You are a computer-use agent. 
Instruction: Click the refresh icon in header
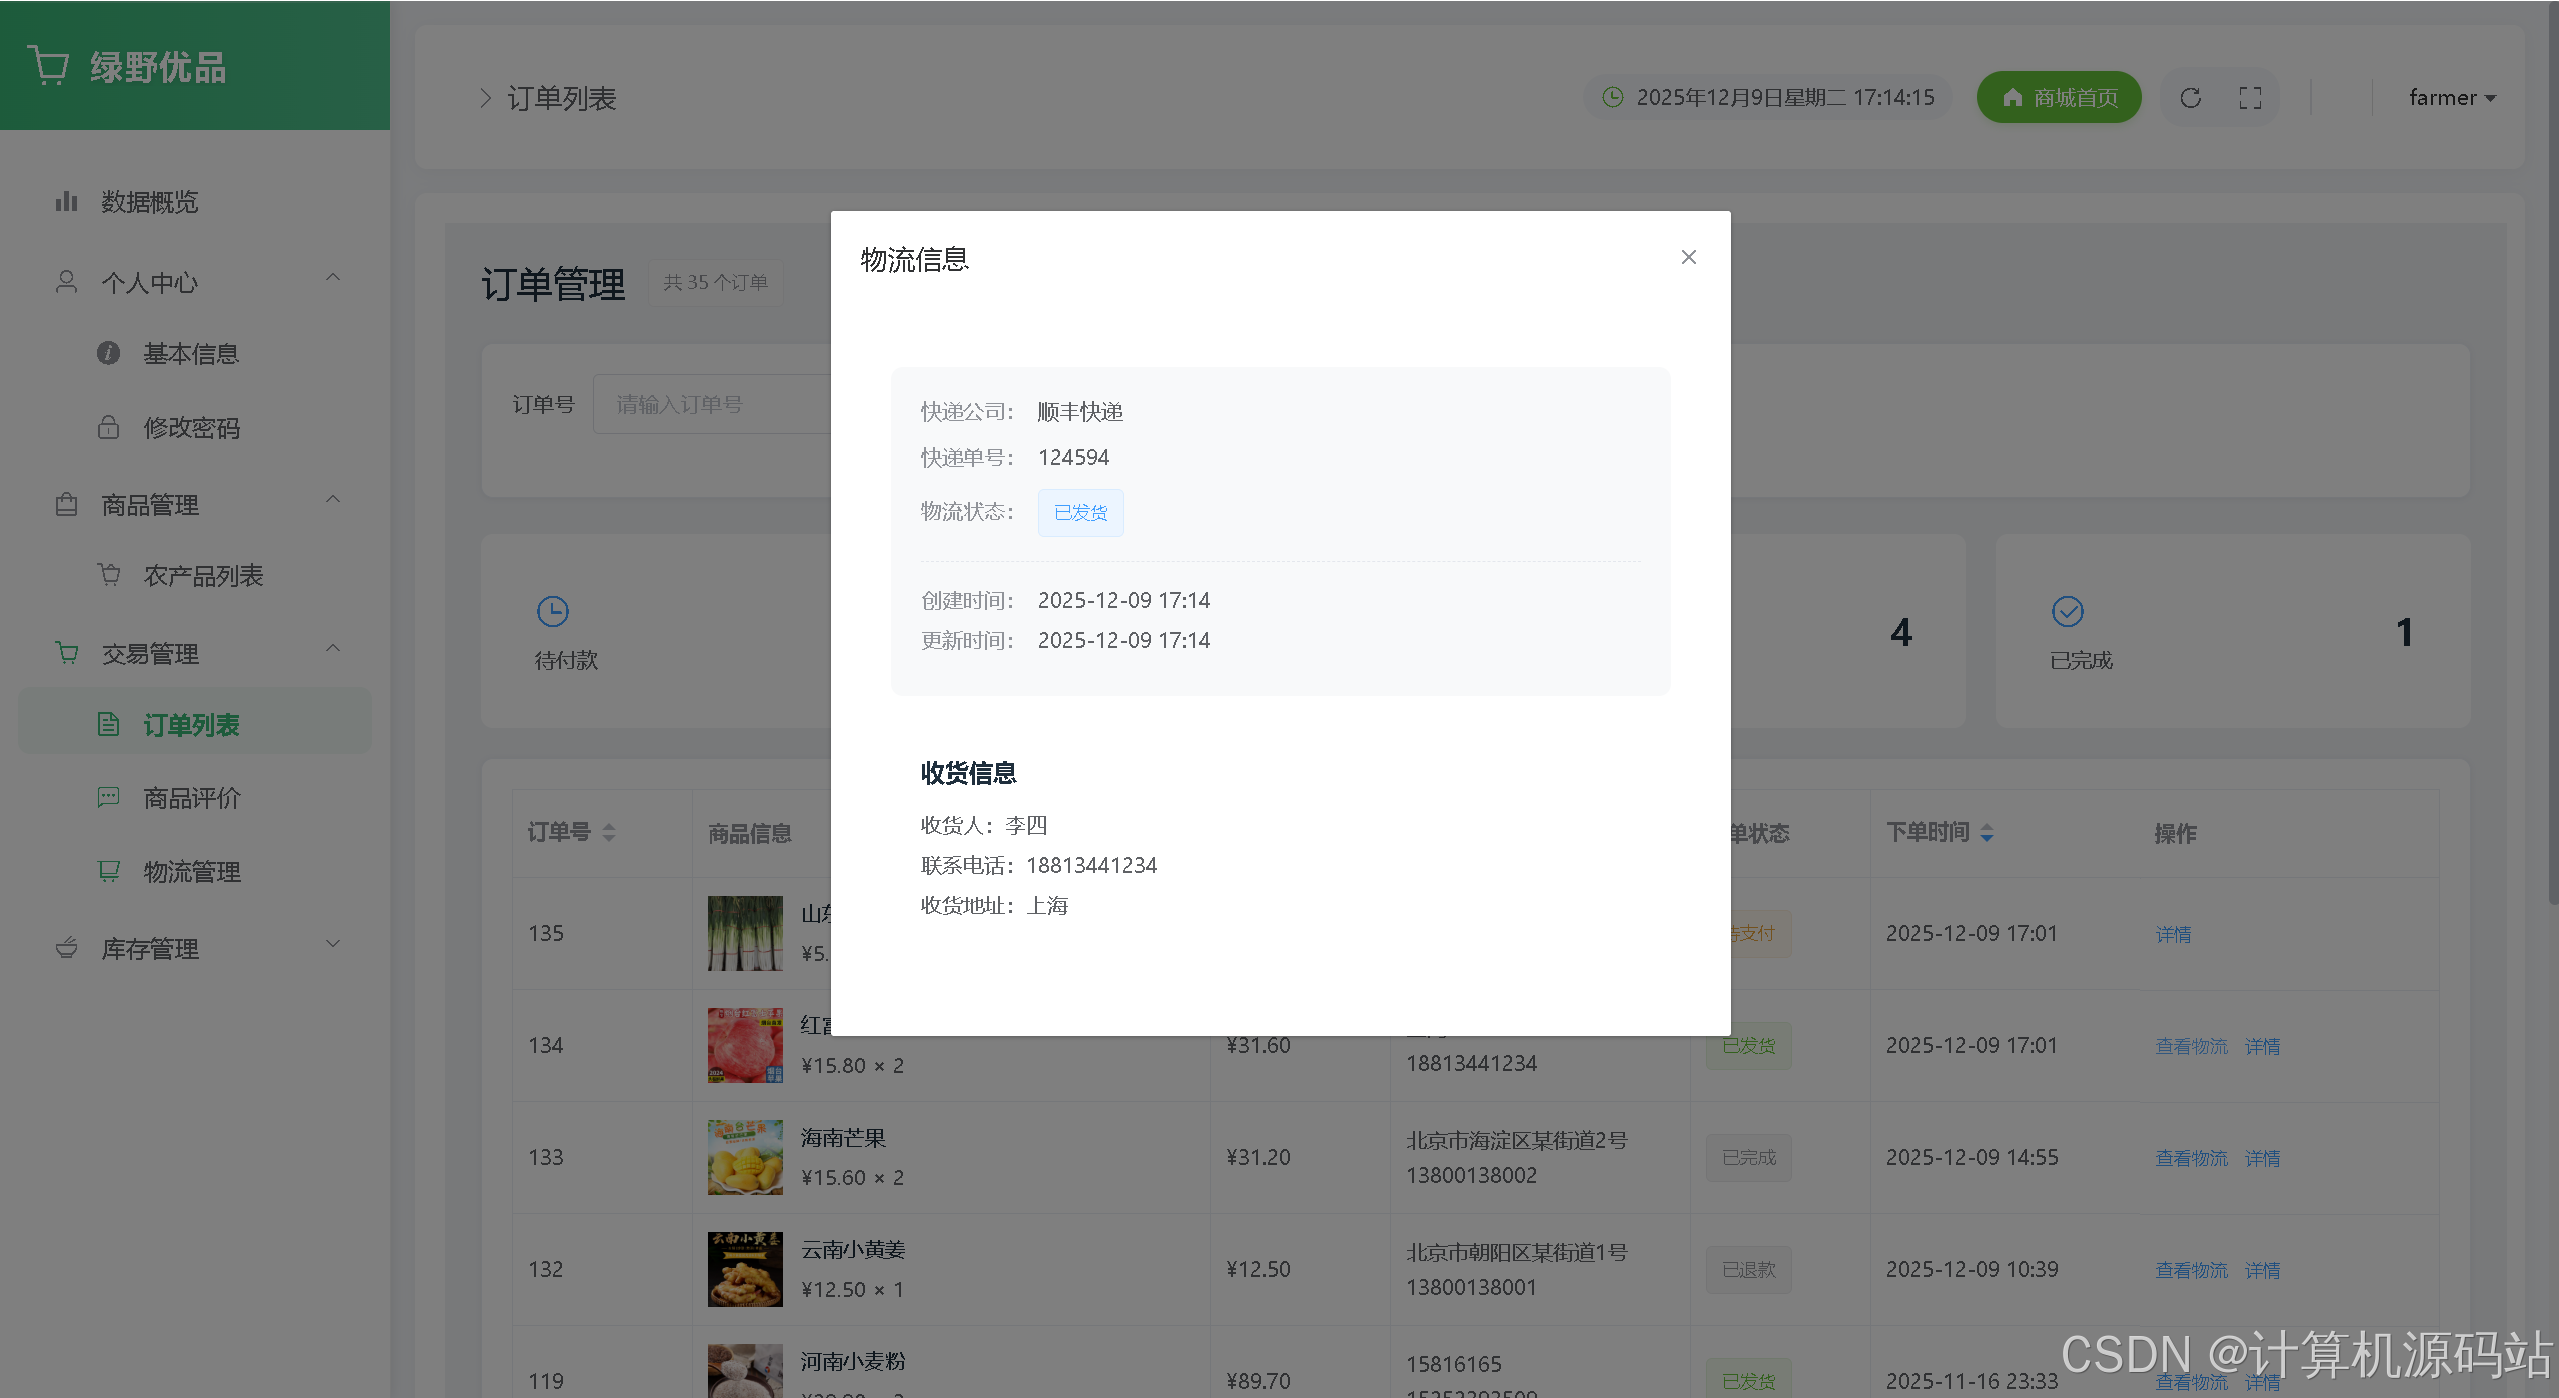pos(2190,98)
